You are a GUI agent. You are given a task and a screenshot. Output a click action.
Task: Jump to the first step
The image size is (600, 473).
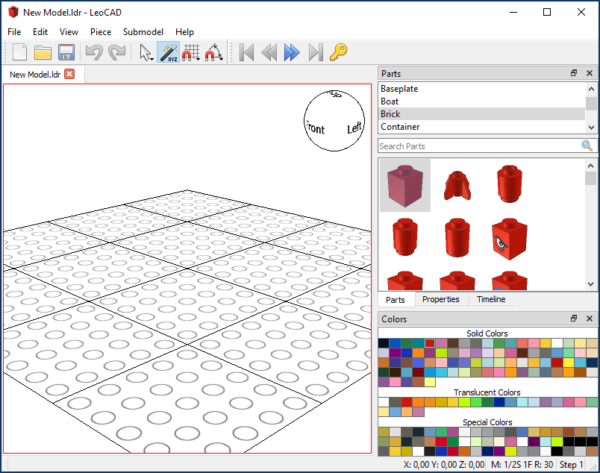pos(246,52)
